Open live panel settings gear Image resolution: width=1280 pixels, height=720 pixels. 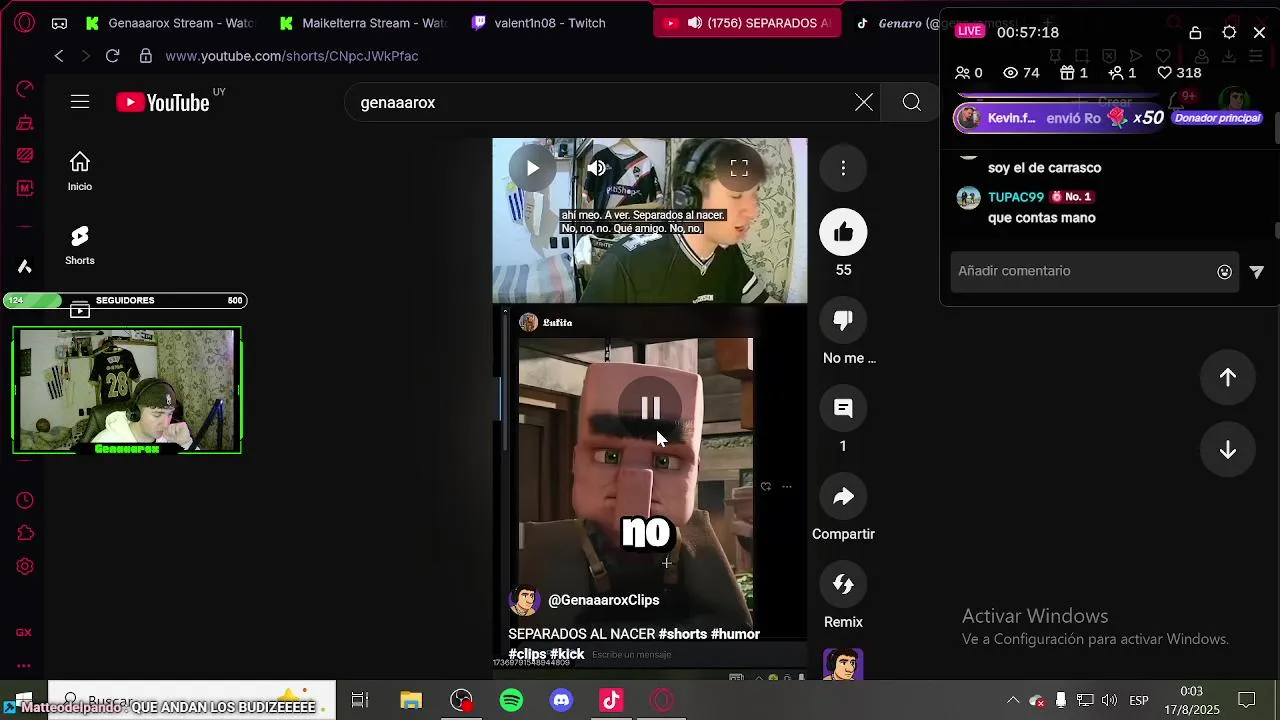[1229, 32]
